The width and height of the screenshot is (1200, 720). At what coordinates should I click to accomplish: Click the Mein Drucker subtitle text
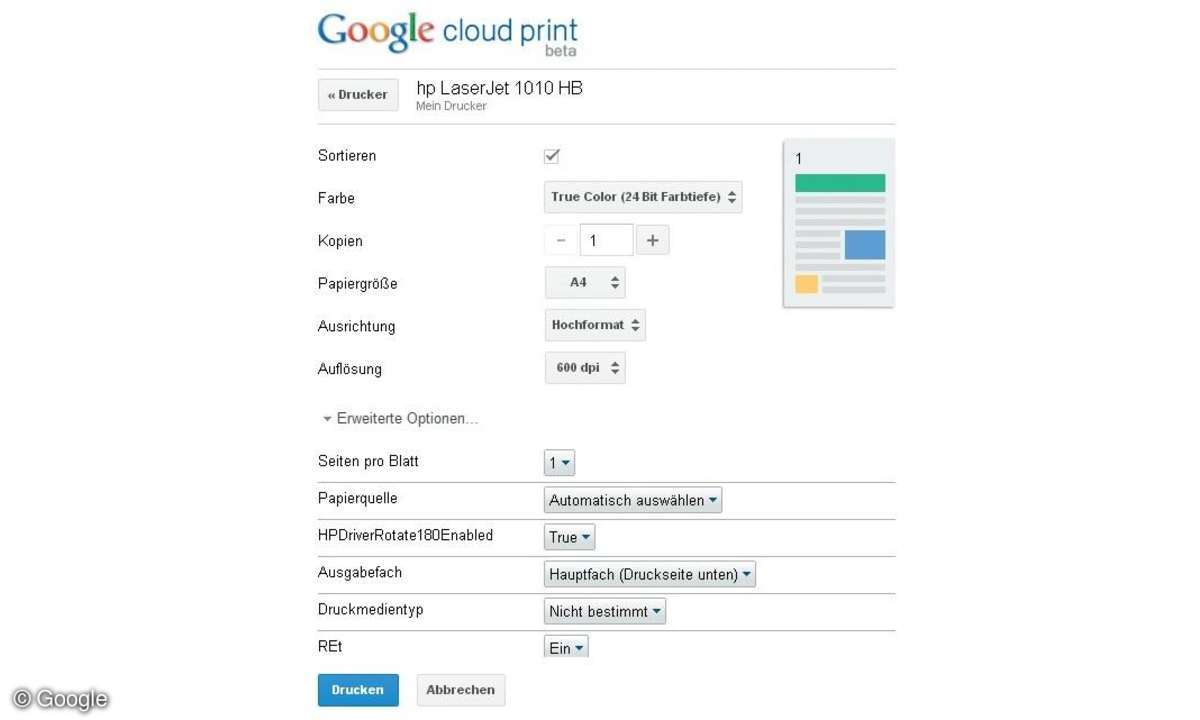(x=451, y=106)
